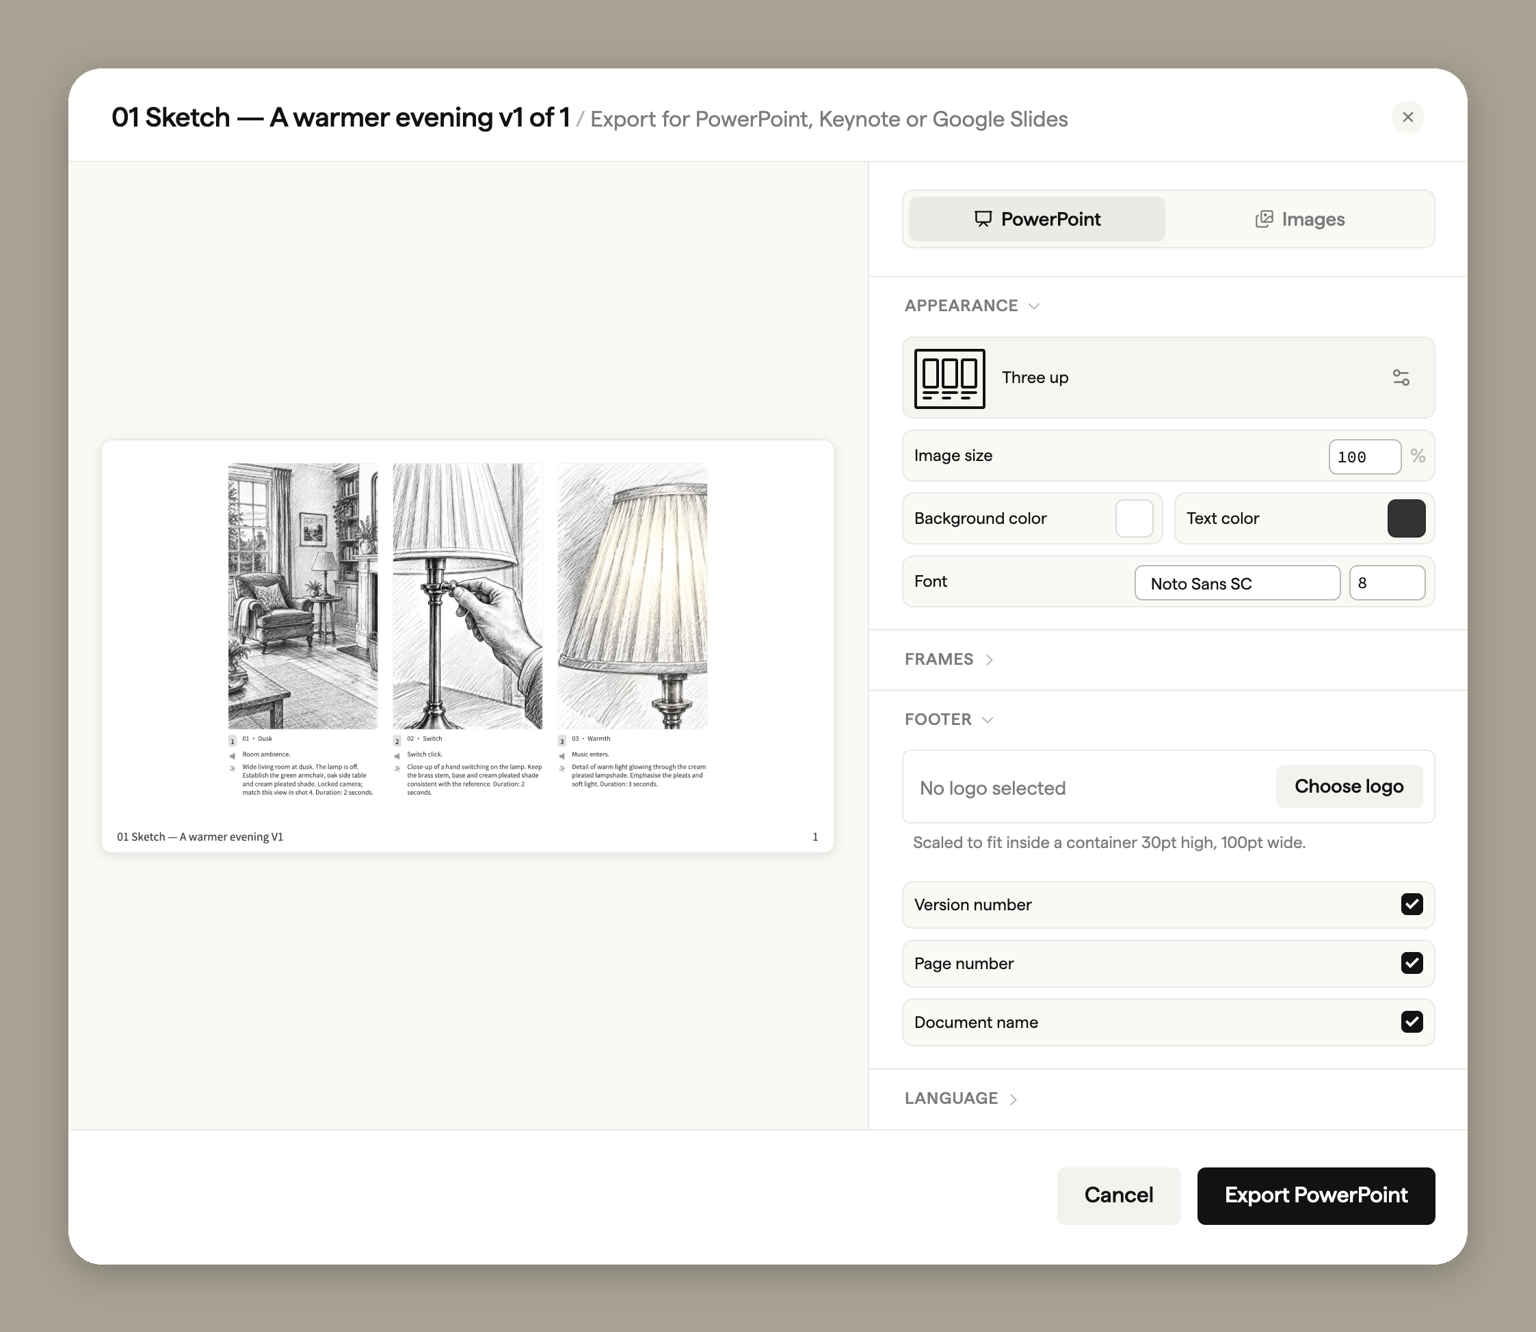Click the Cancel button

tap(1118, 1196)
